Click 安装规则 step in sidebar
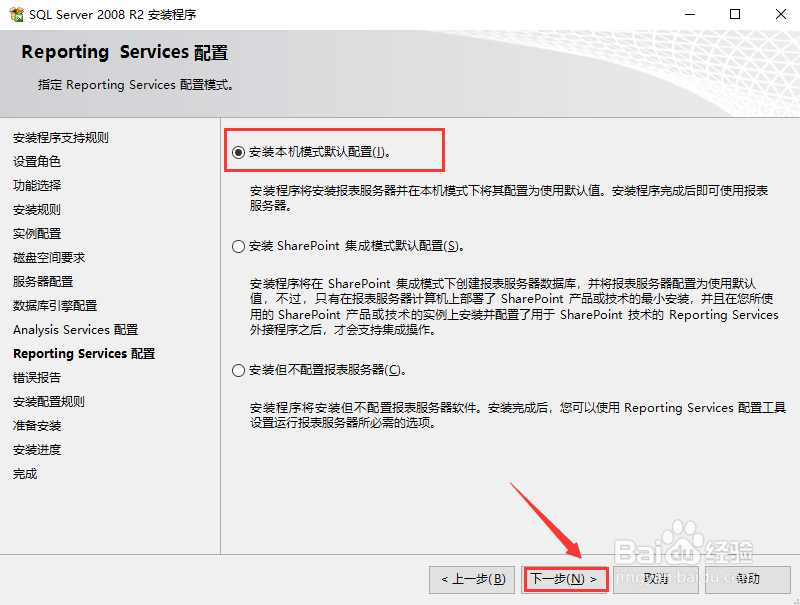Viewport: 800px width, 605px height. 37,210
